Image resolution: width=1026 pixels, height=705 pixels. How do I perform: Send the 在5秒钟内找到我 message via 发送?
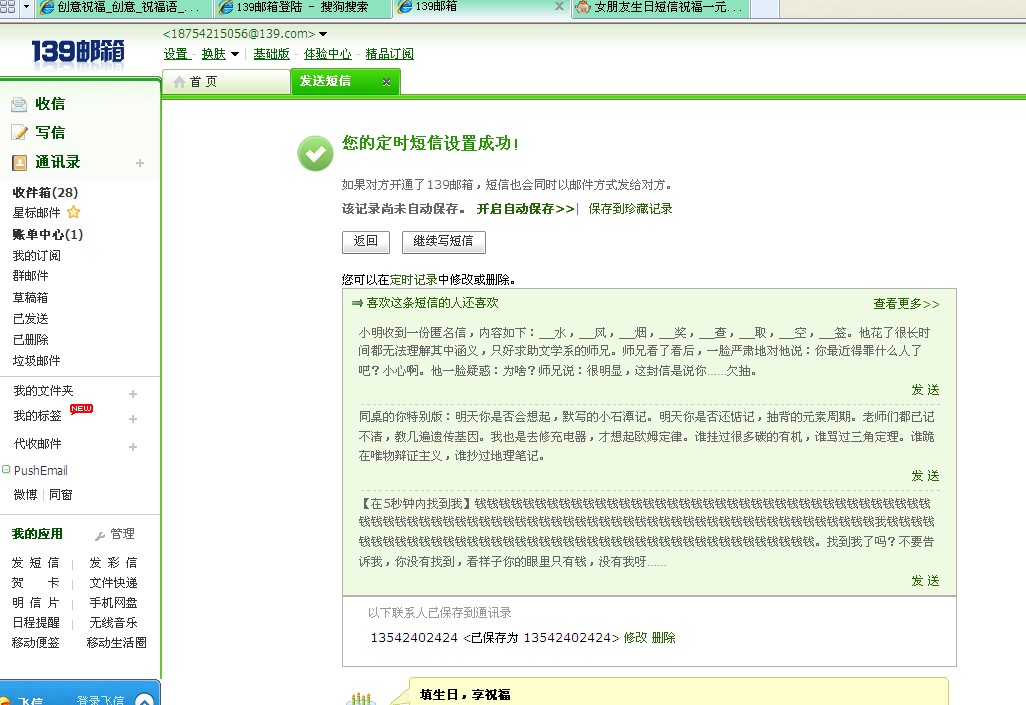925,581
